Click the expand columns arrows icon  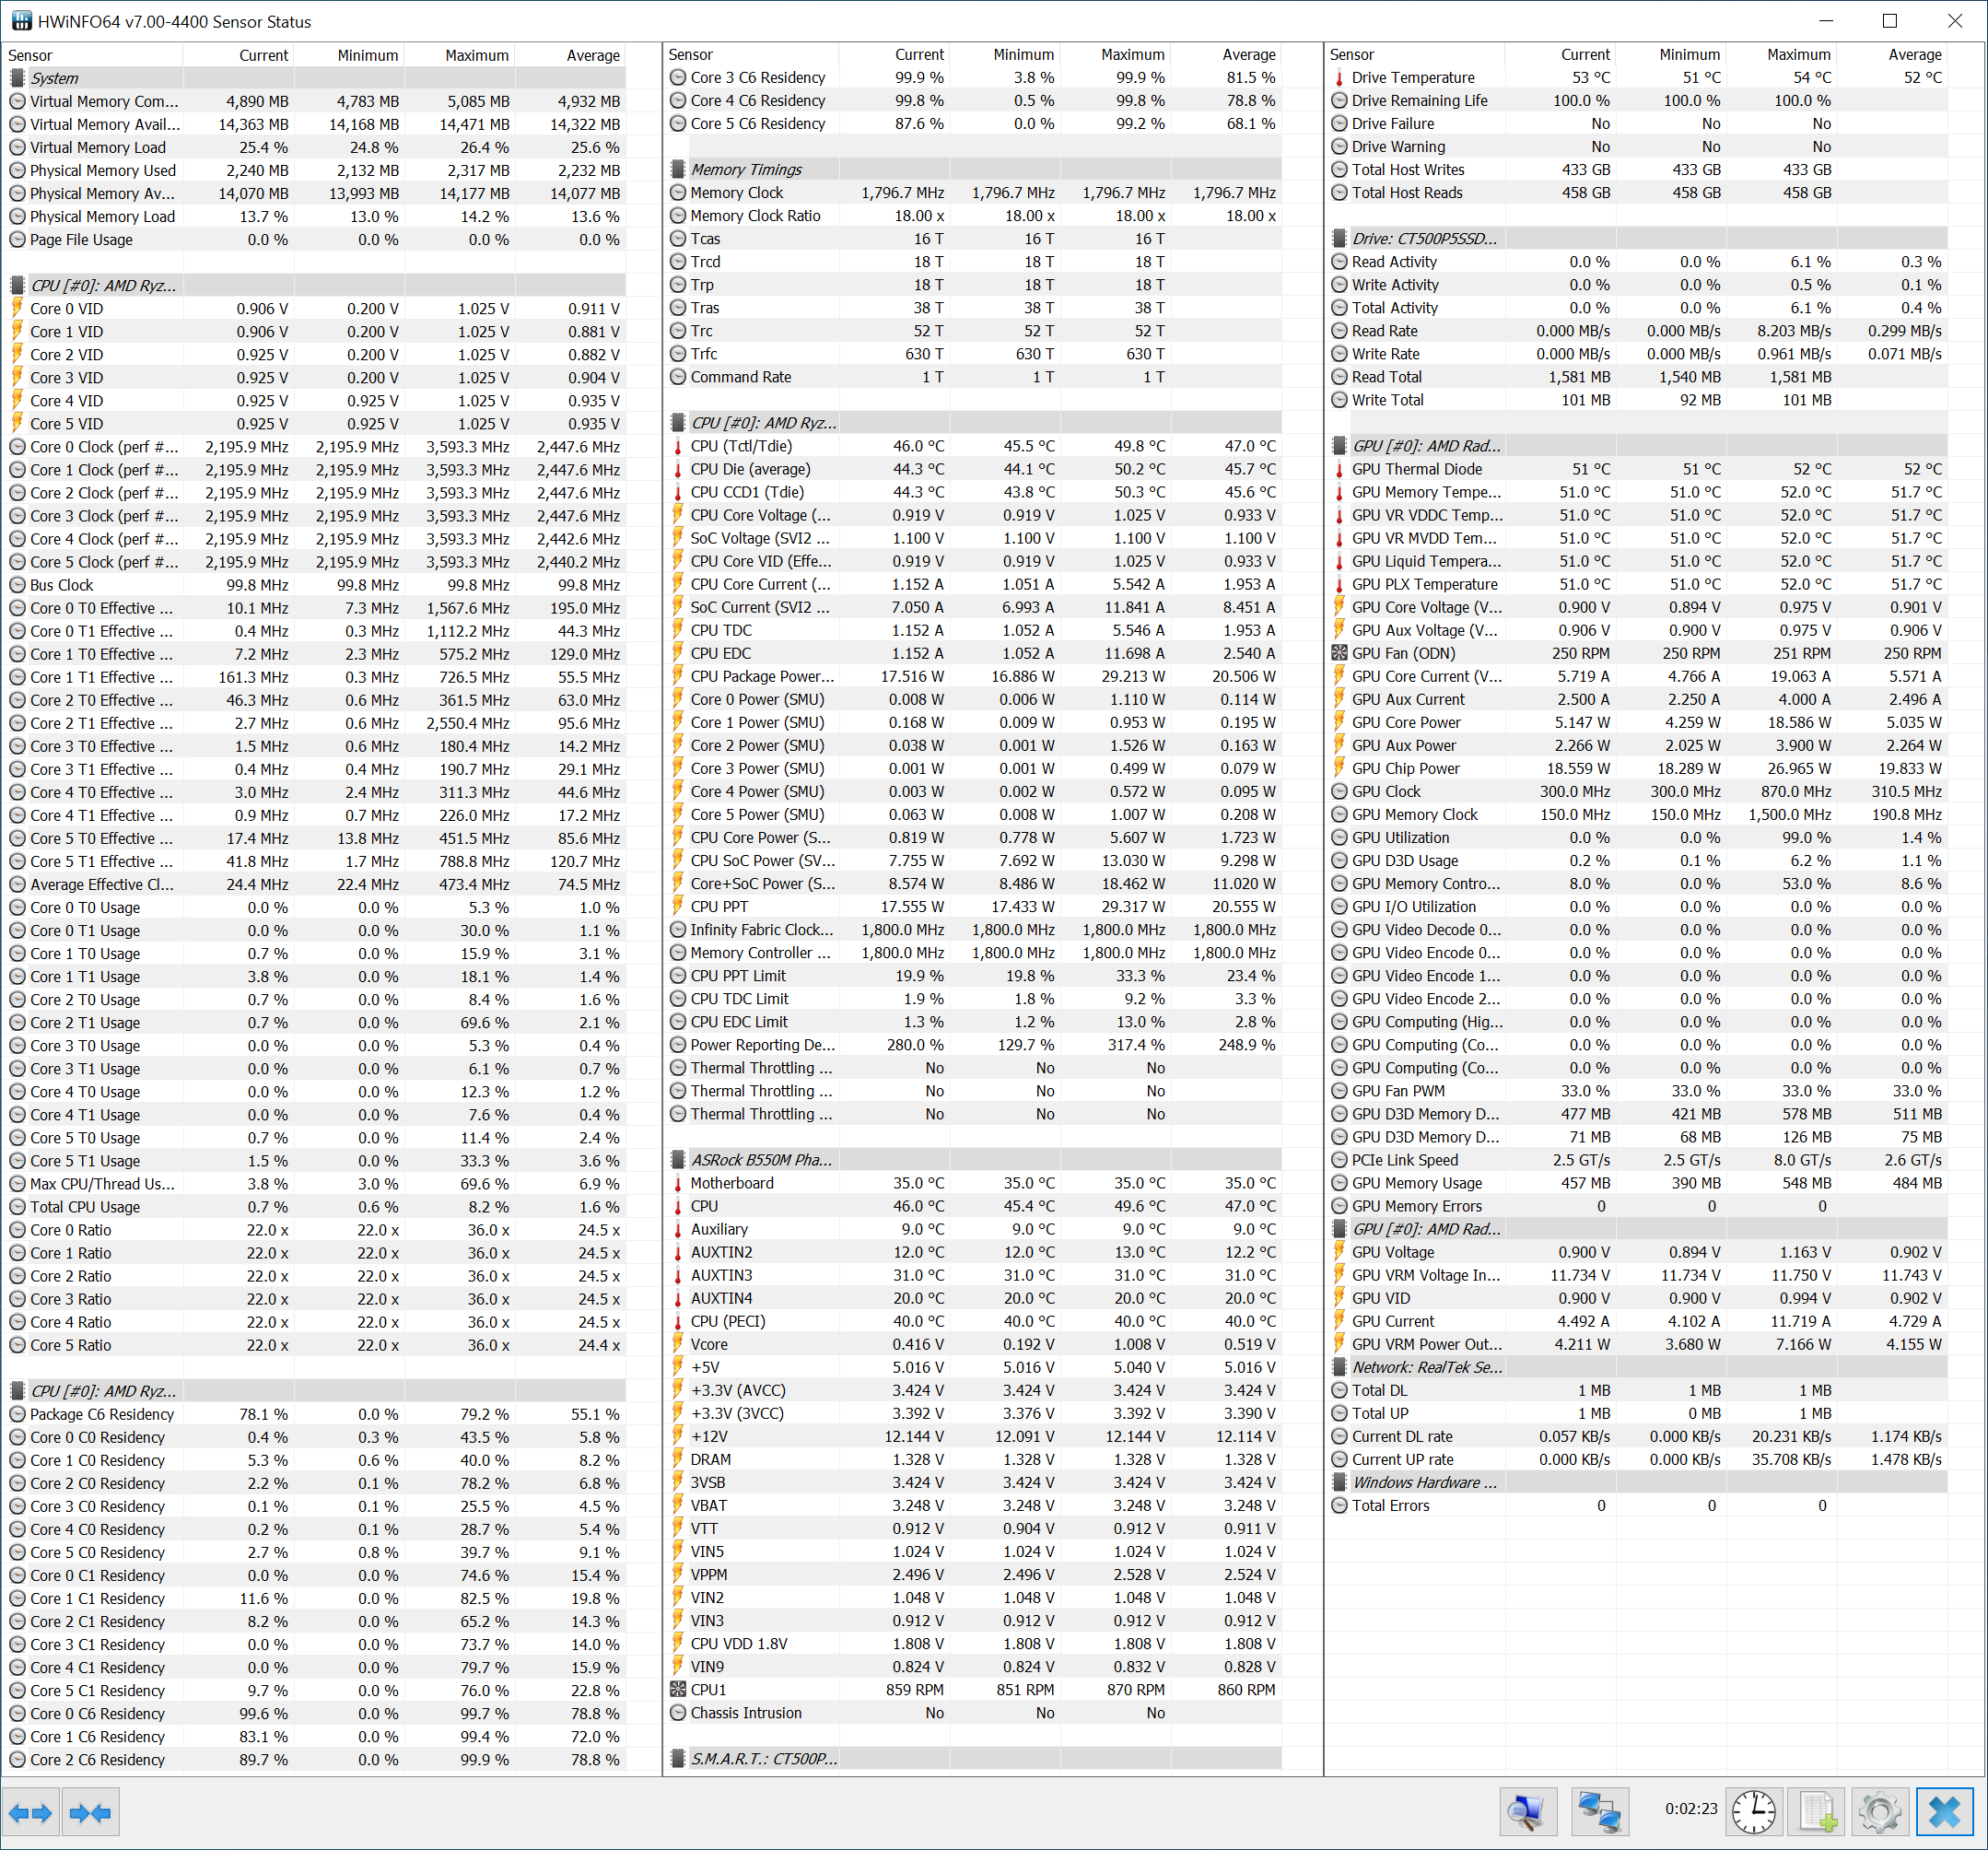pyautogui.click(x=30, y=1813)
